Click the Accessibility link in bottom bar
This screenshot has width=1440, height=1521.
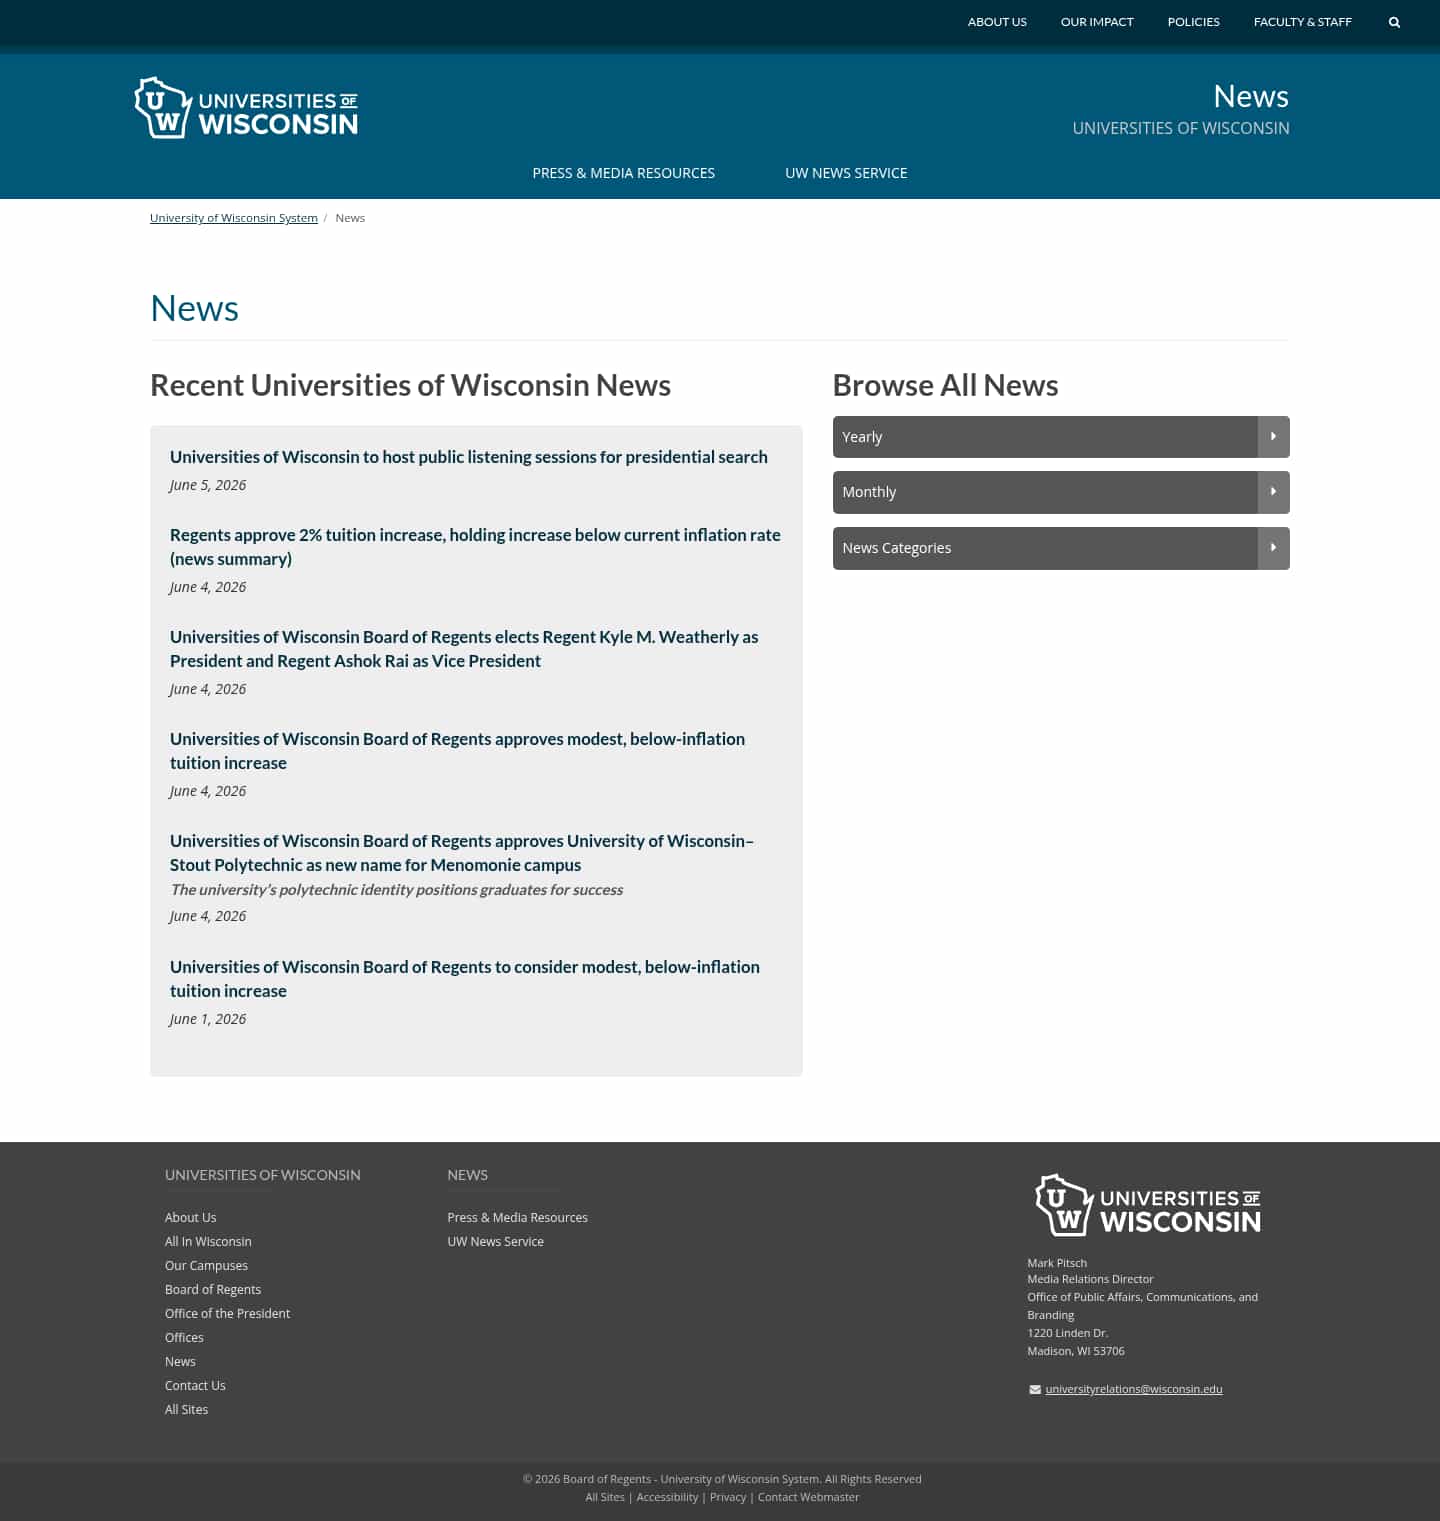(x=667, y=1497)
